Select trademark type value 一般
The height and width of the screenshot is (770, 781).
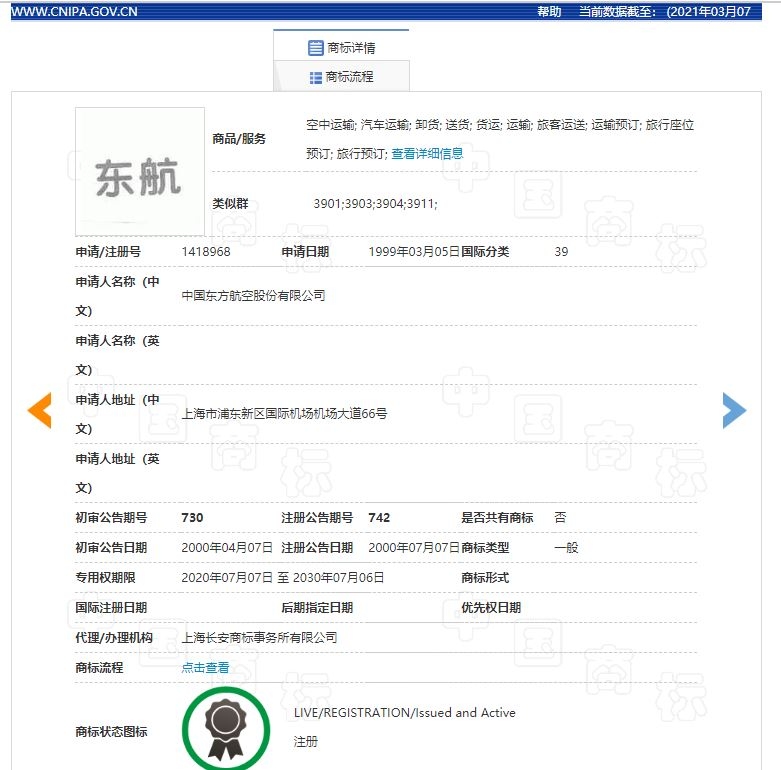coord(566,548)
